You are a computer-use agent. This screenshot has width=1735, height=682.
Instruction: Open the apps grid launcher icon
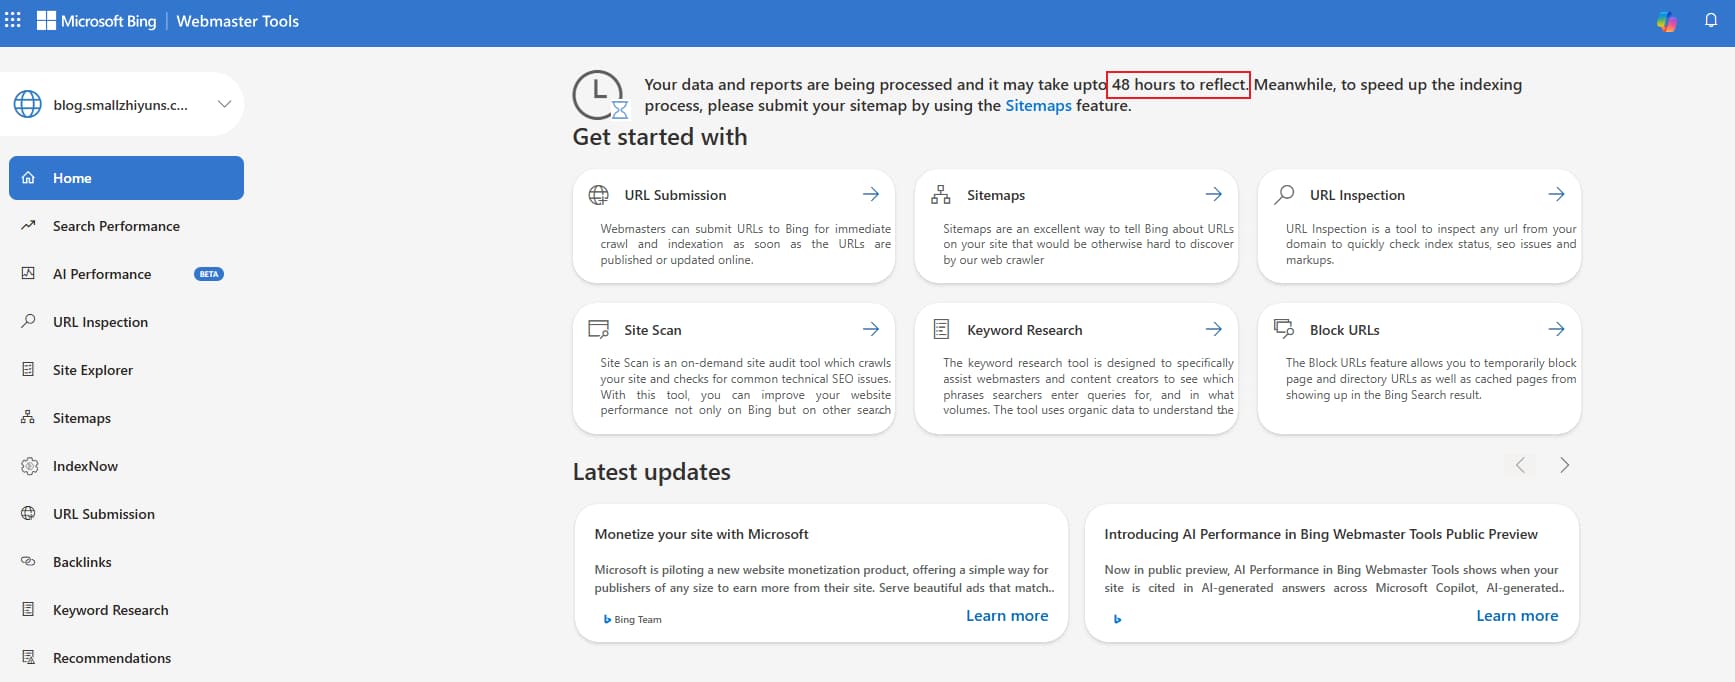click(13, 20)
